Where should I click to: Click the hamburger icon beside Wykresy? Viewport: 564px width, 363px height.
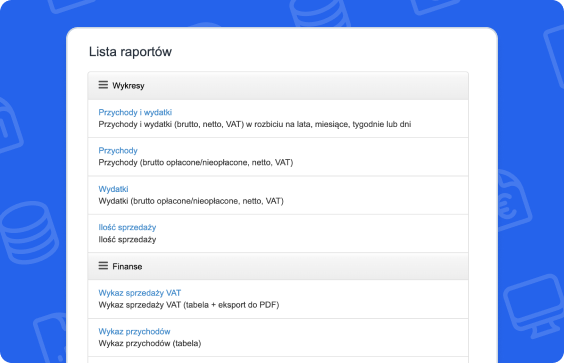pyautogui.click(x=103, y=85)
